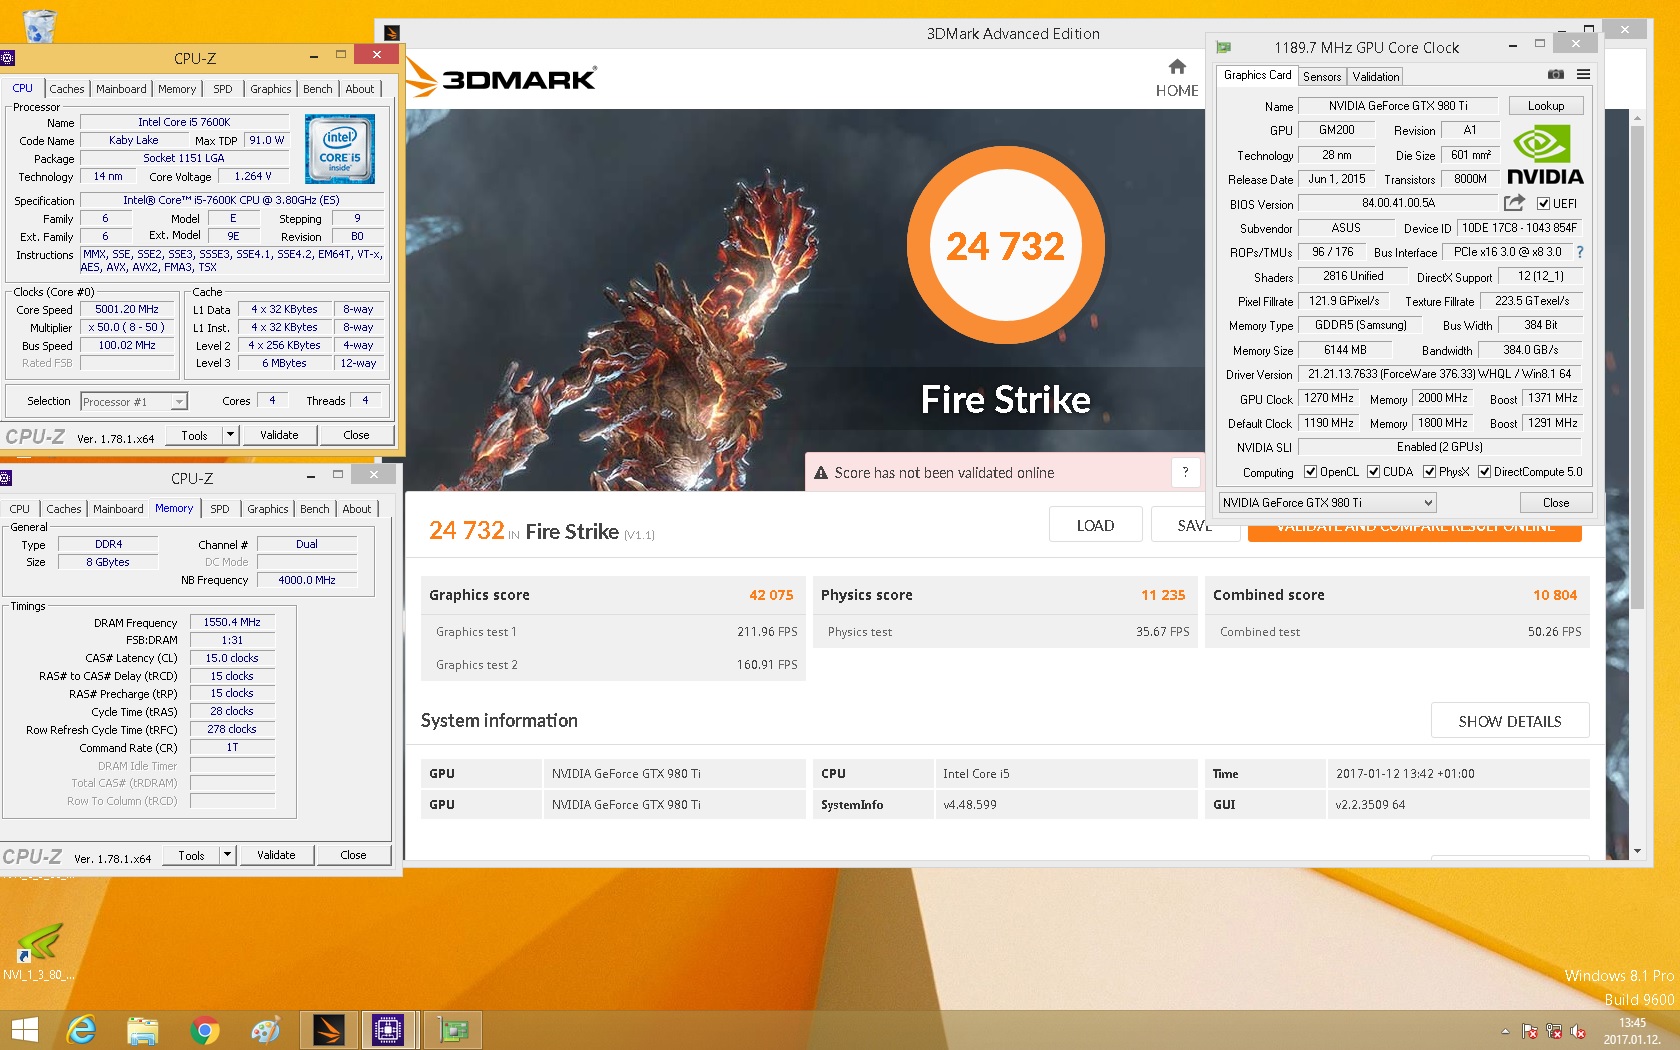Open the Validation tab in GPU-Z

click(x=1376, y=77)
